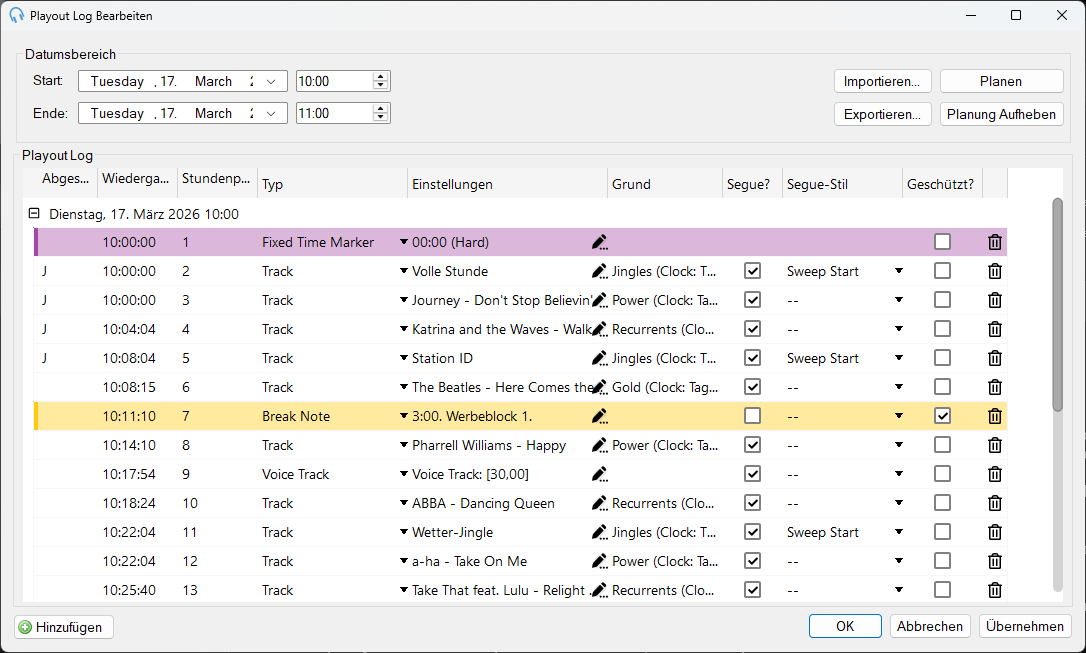
Task: Enable Segue on the Break Note row
Action: pyautogui.click(x=752, y=415)
